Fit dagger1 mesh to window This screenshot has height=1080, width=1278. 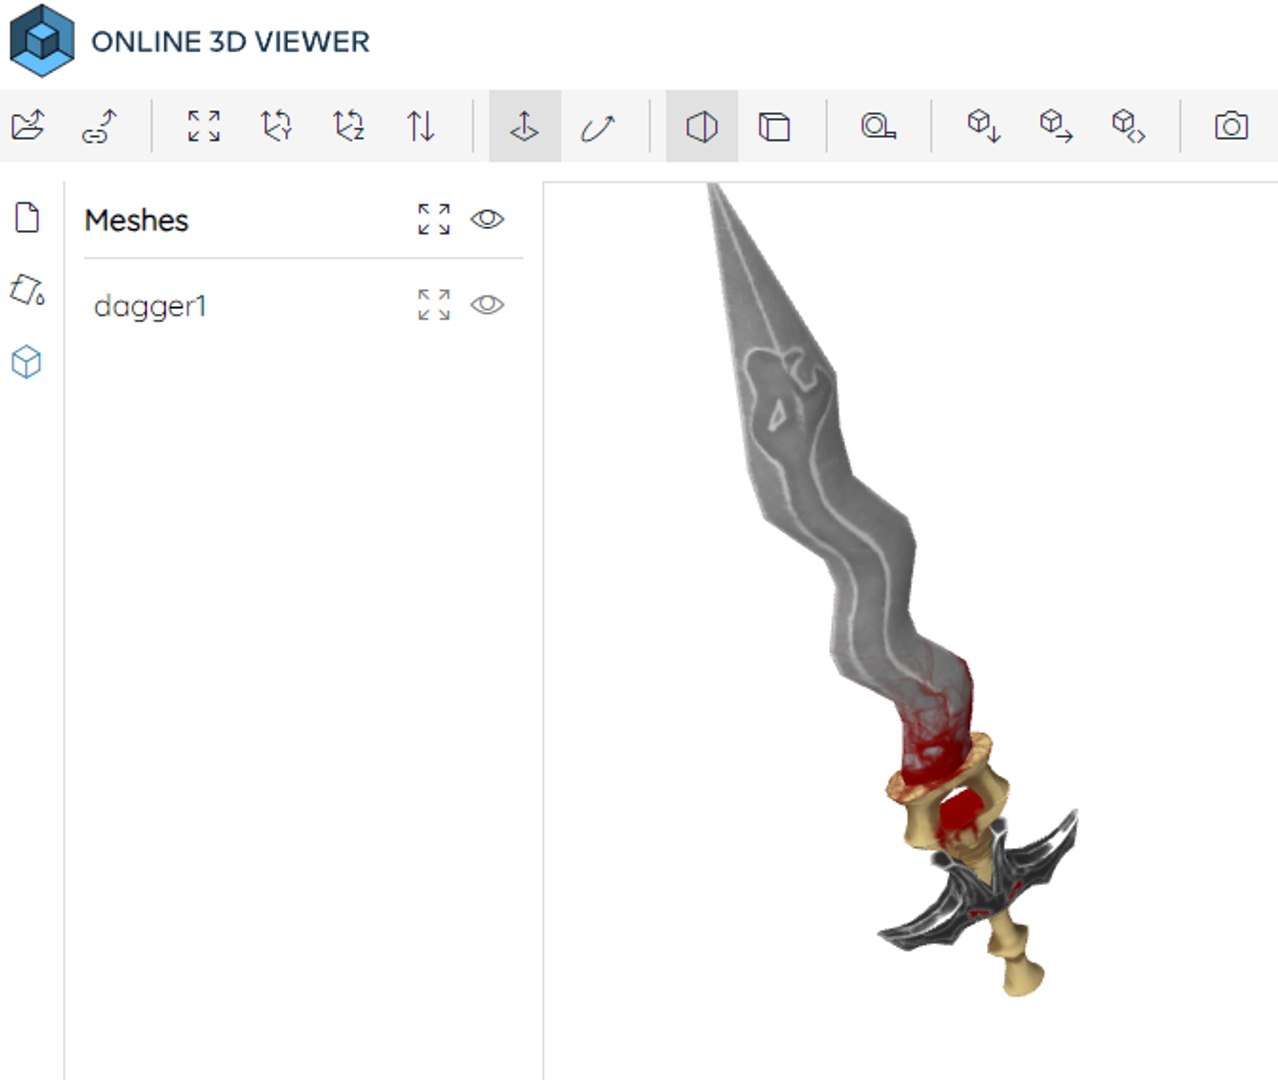(x=434, y=305)
